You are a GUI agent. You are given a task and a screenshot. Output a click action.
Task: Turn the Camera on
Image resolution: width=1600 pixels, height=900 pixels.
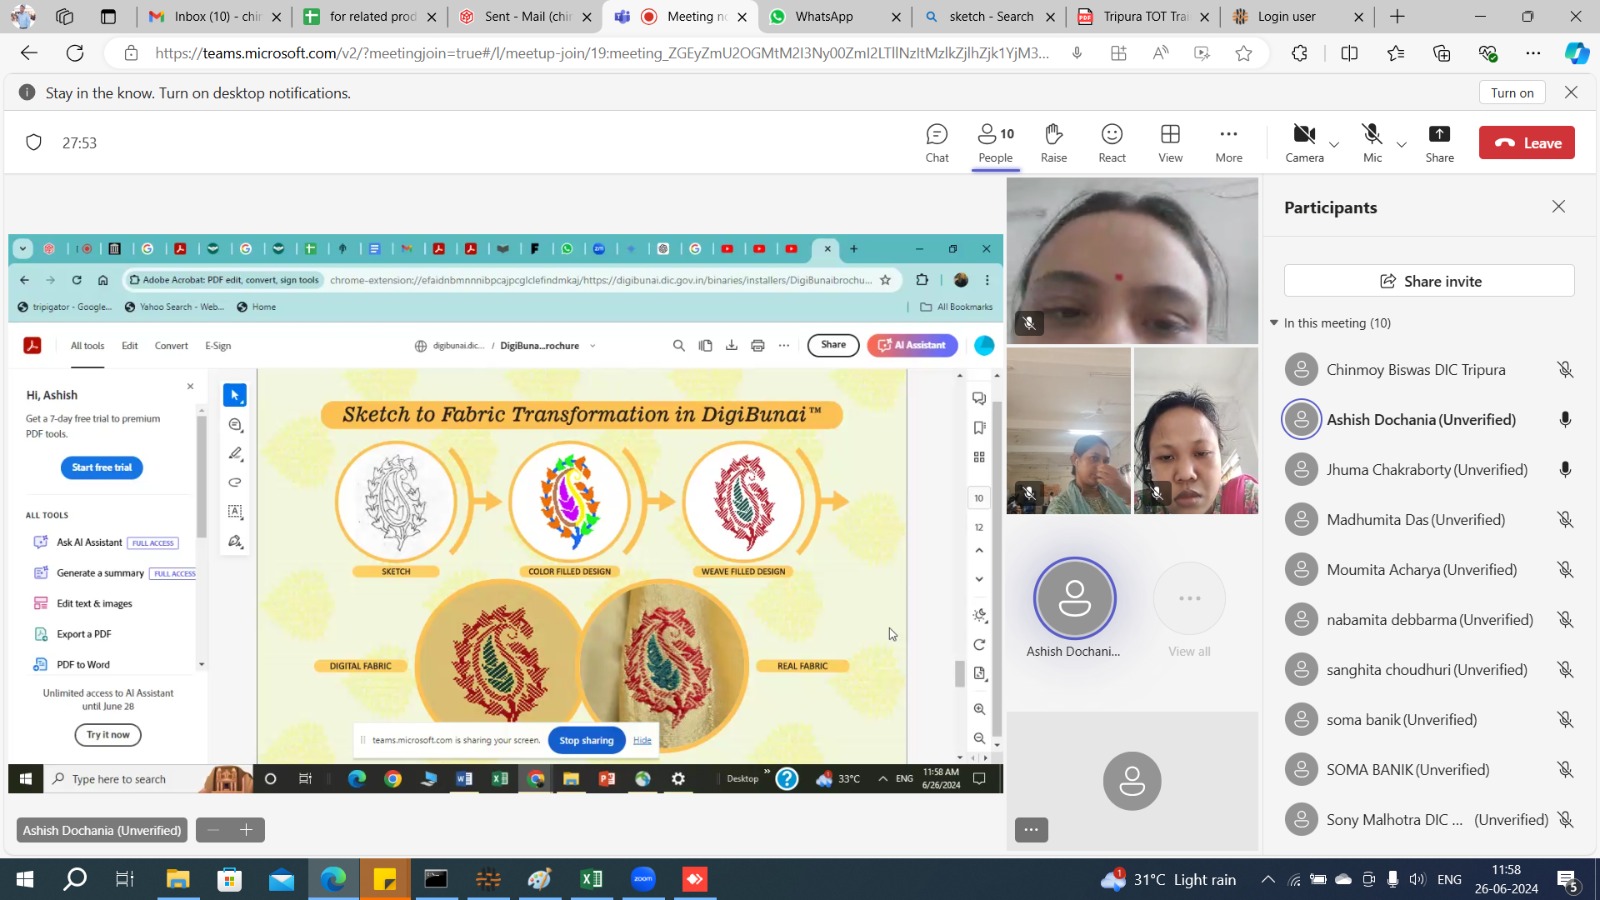pyautogui.click(x=1304, y=143)
